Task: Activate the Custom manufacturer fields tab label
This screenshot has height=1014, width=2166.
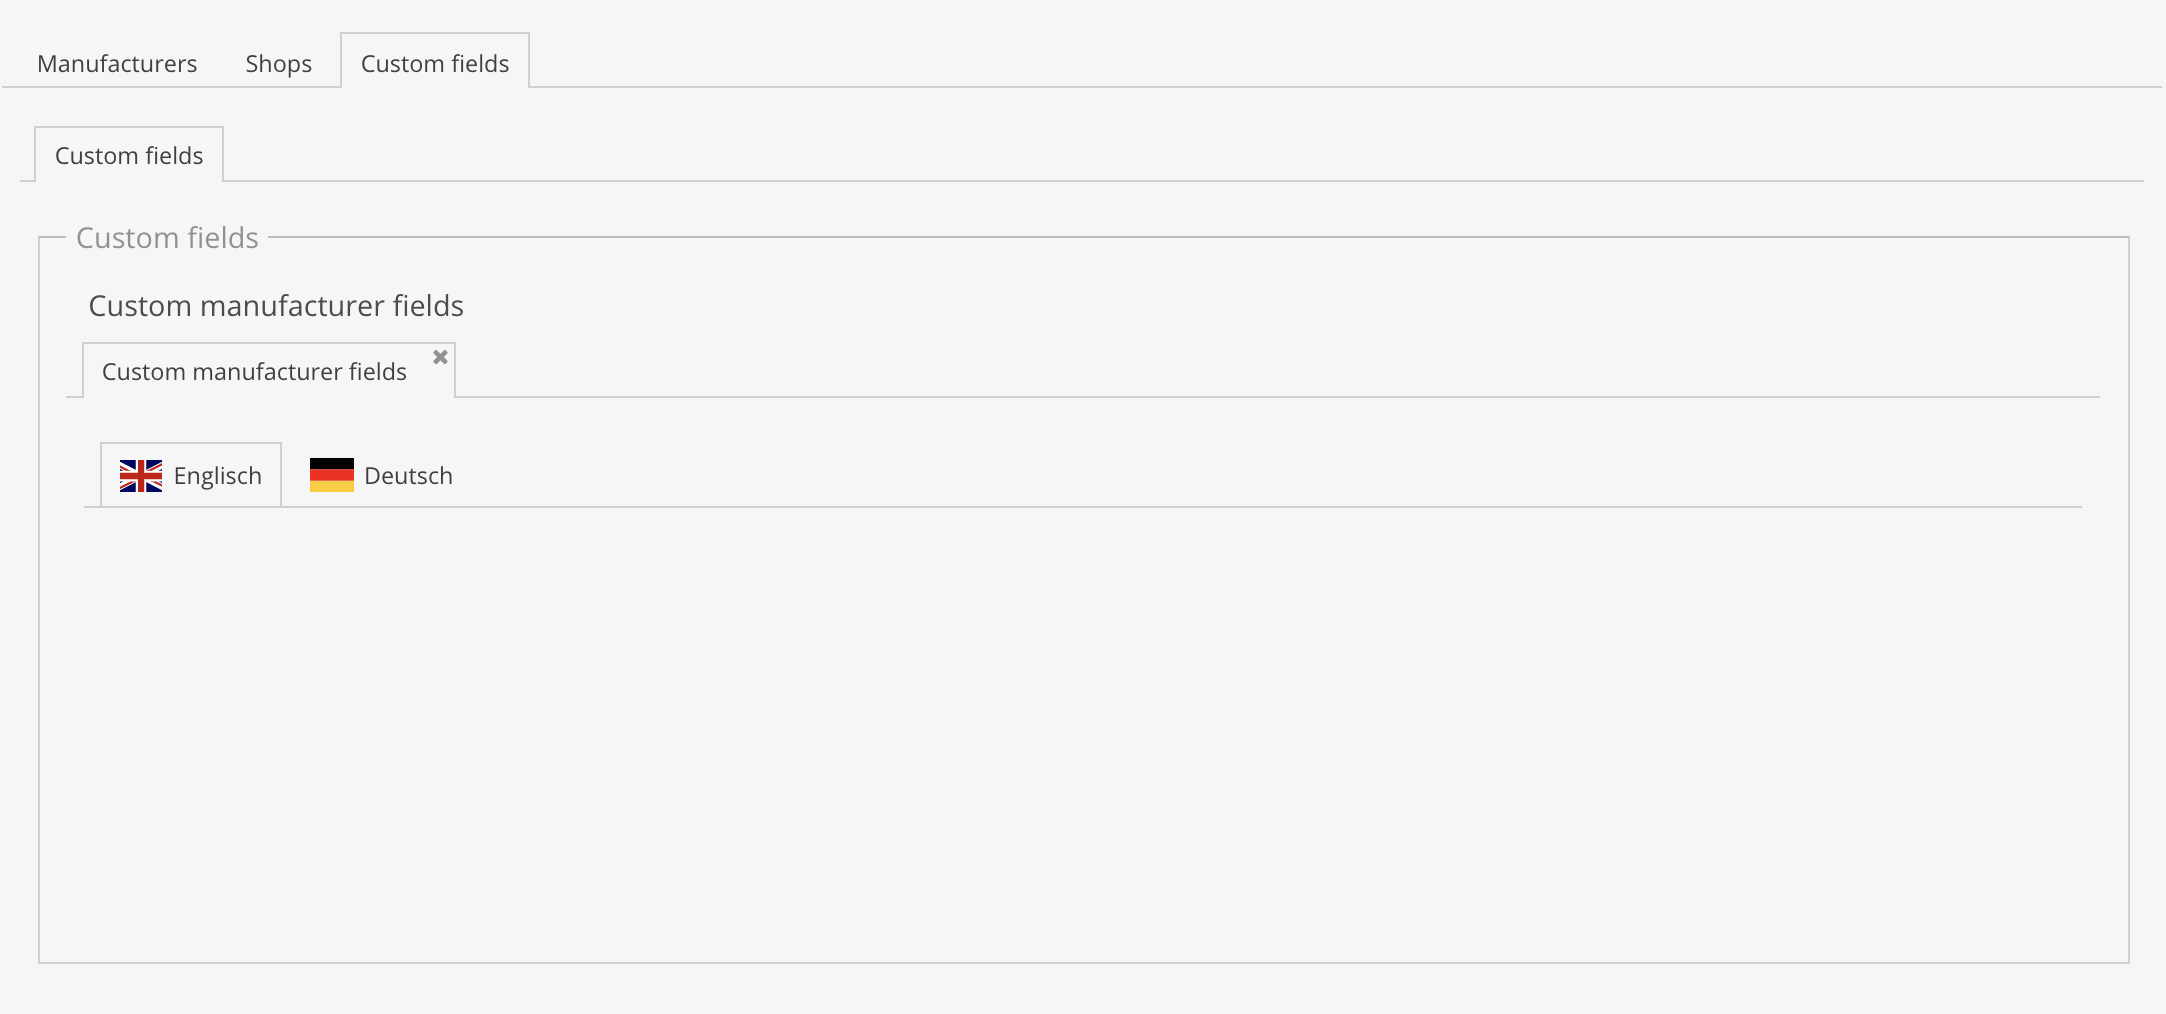Action: point(254,372)
